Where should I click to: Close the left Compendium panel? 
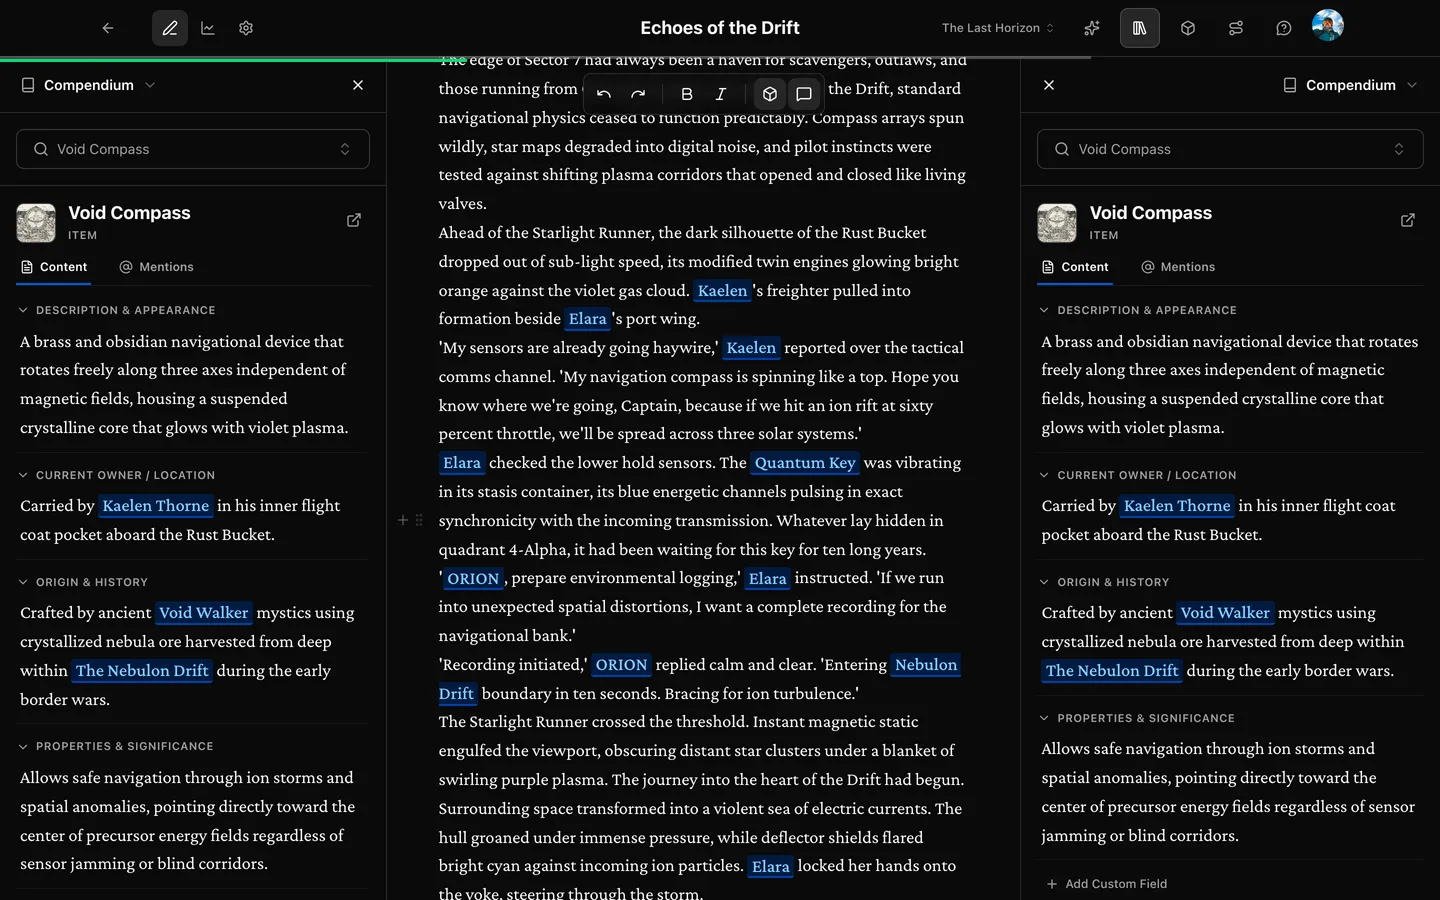pyautogui.click(x=358, y=85)
